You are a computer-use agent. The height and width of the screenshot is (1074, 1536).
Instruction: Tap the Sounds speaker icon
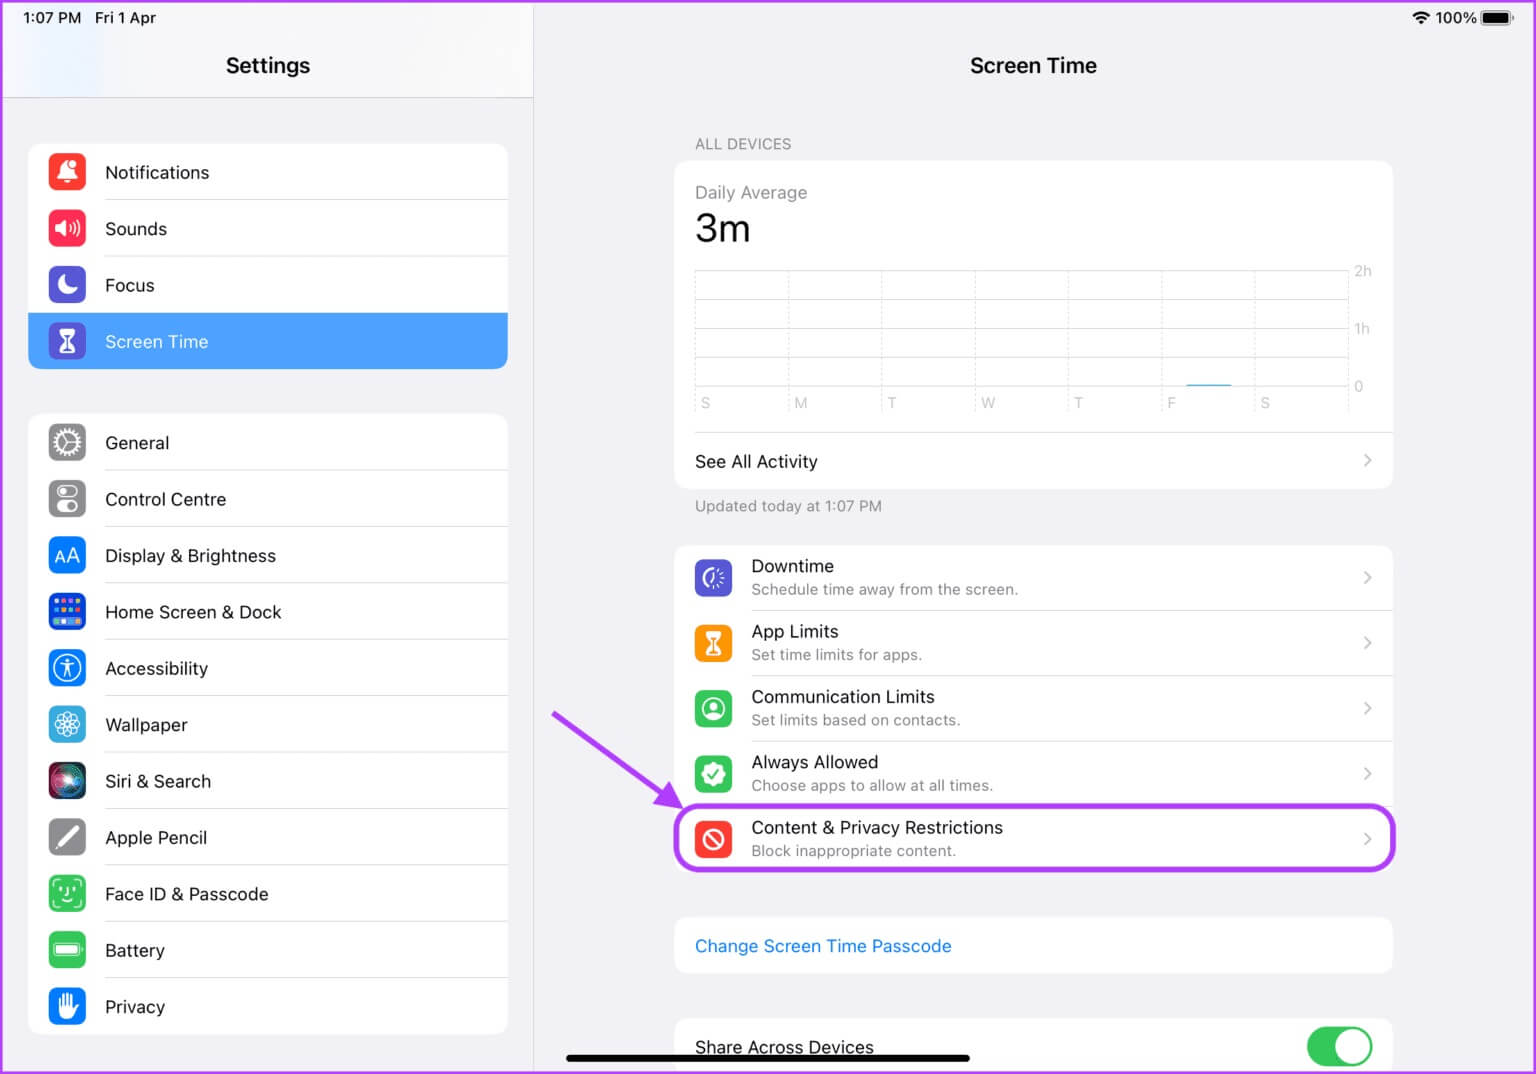point(67,228)
